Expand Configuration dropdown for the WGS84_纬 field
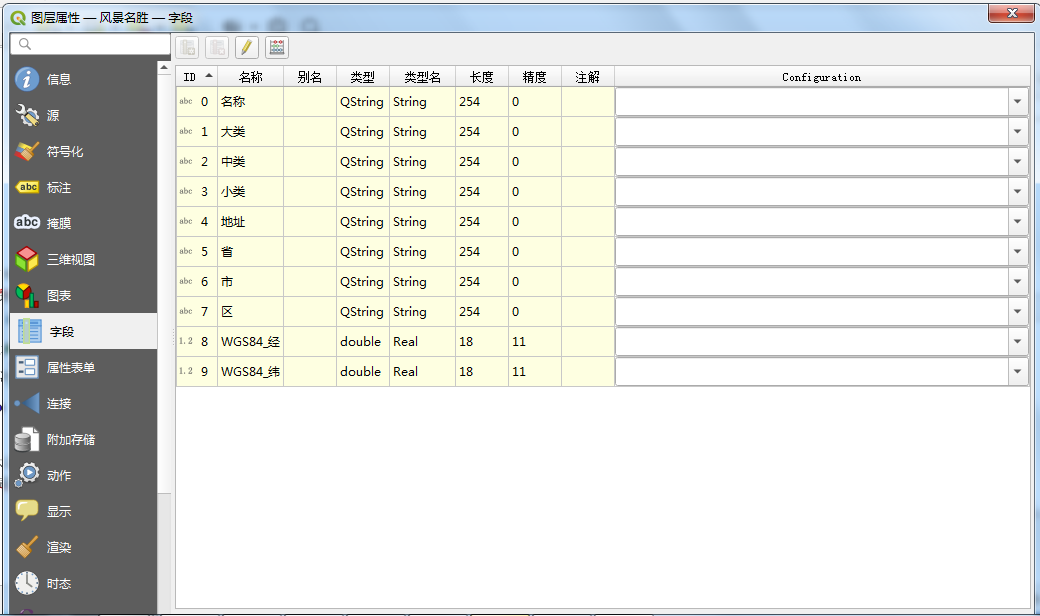1040x616 pixels. (x=1018, y=372)
